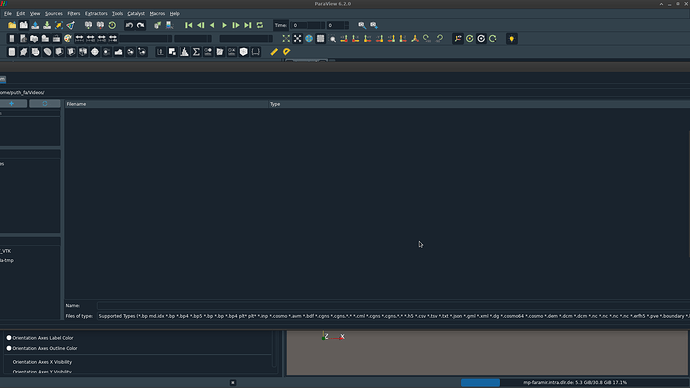Open the color array dropdown
Image resolution: width=690 pixels, height=388 pixels.
coord(146,39)
